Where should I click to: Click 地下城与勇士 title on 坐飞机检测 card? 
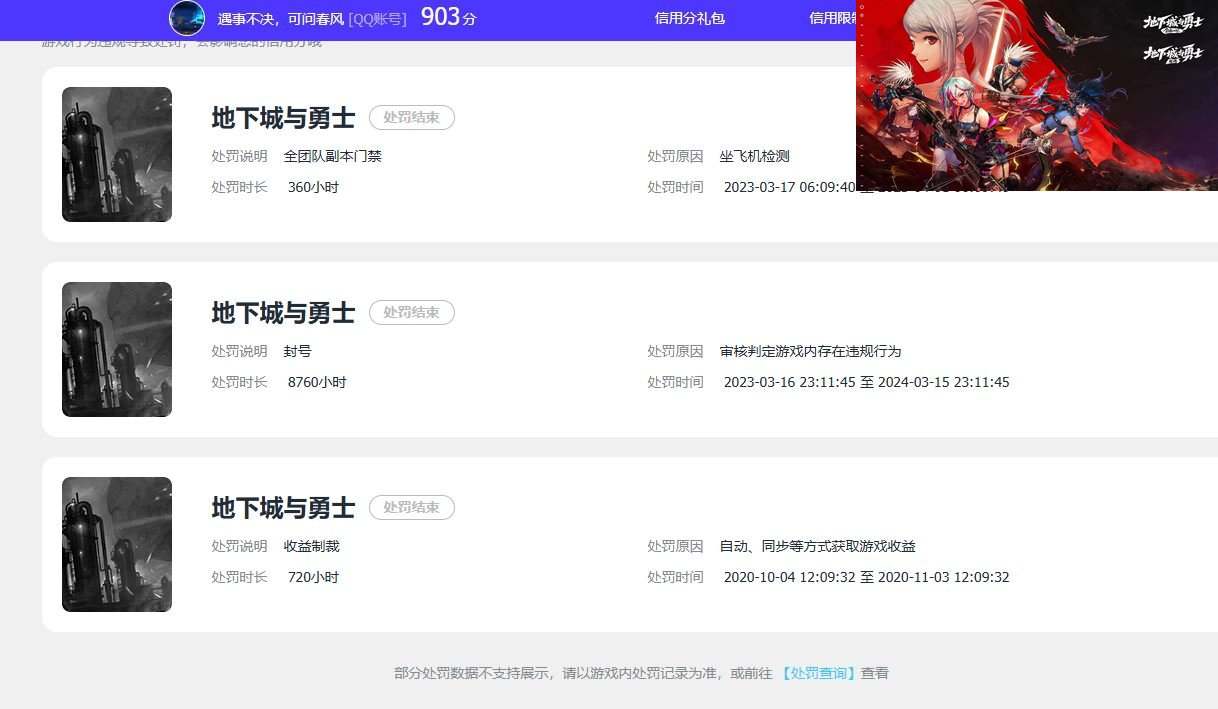283,118
